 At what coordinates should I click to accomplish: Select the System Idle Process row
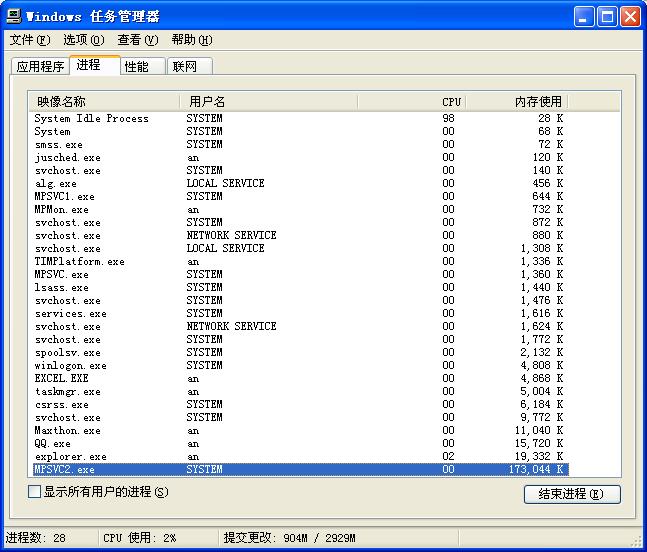tap(300, 118)
